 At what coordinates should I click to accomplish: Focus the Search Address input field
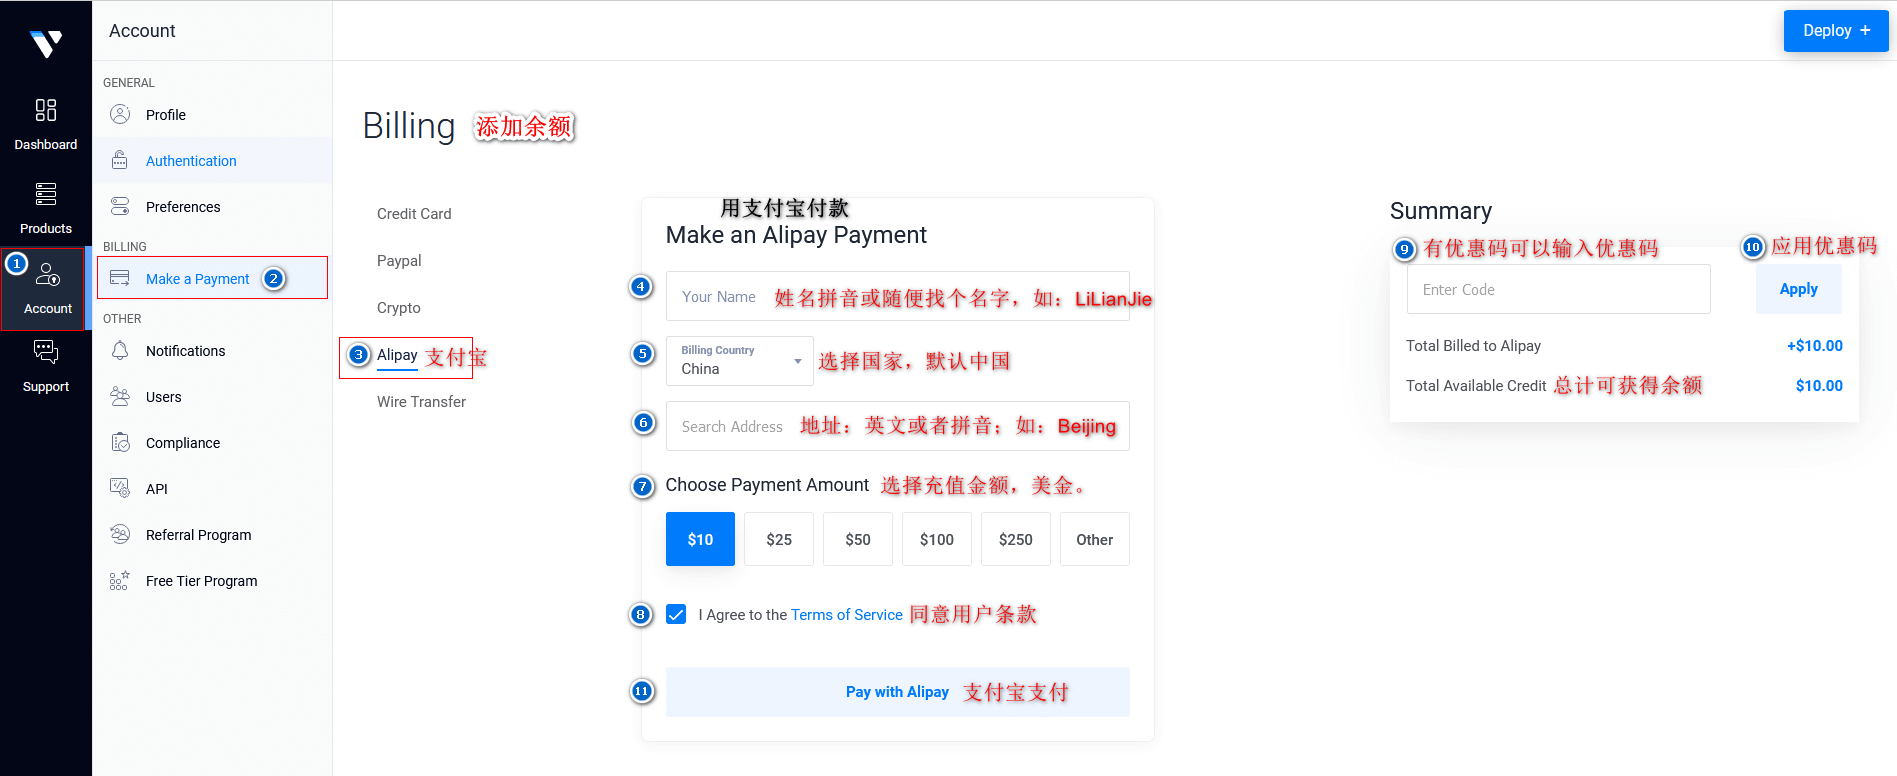[897, 426]
